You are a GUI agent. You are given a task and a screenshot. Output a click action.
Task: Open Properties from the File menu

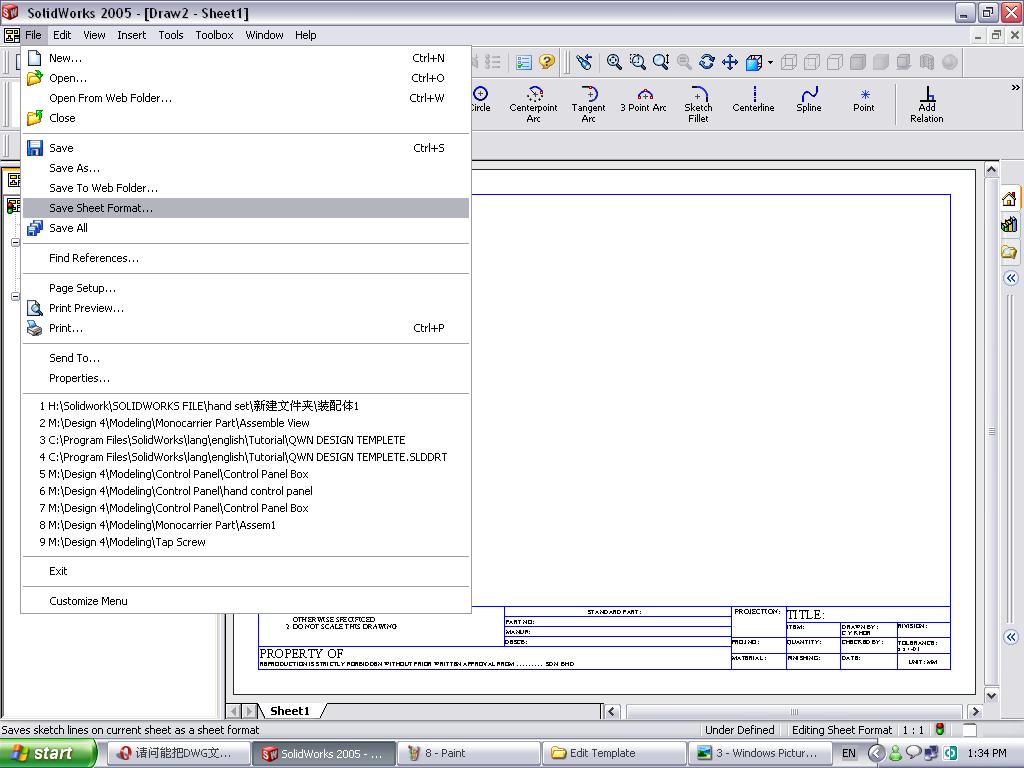coord(246,378)
